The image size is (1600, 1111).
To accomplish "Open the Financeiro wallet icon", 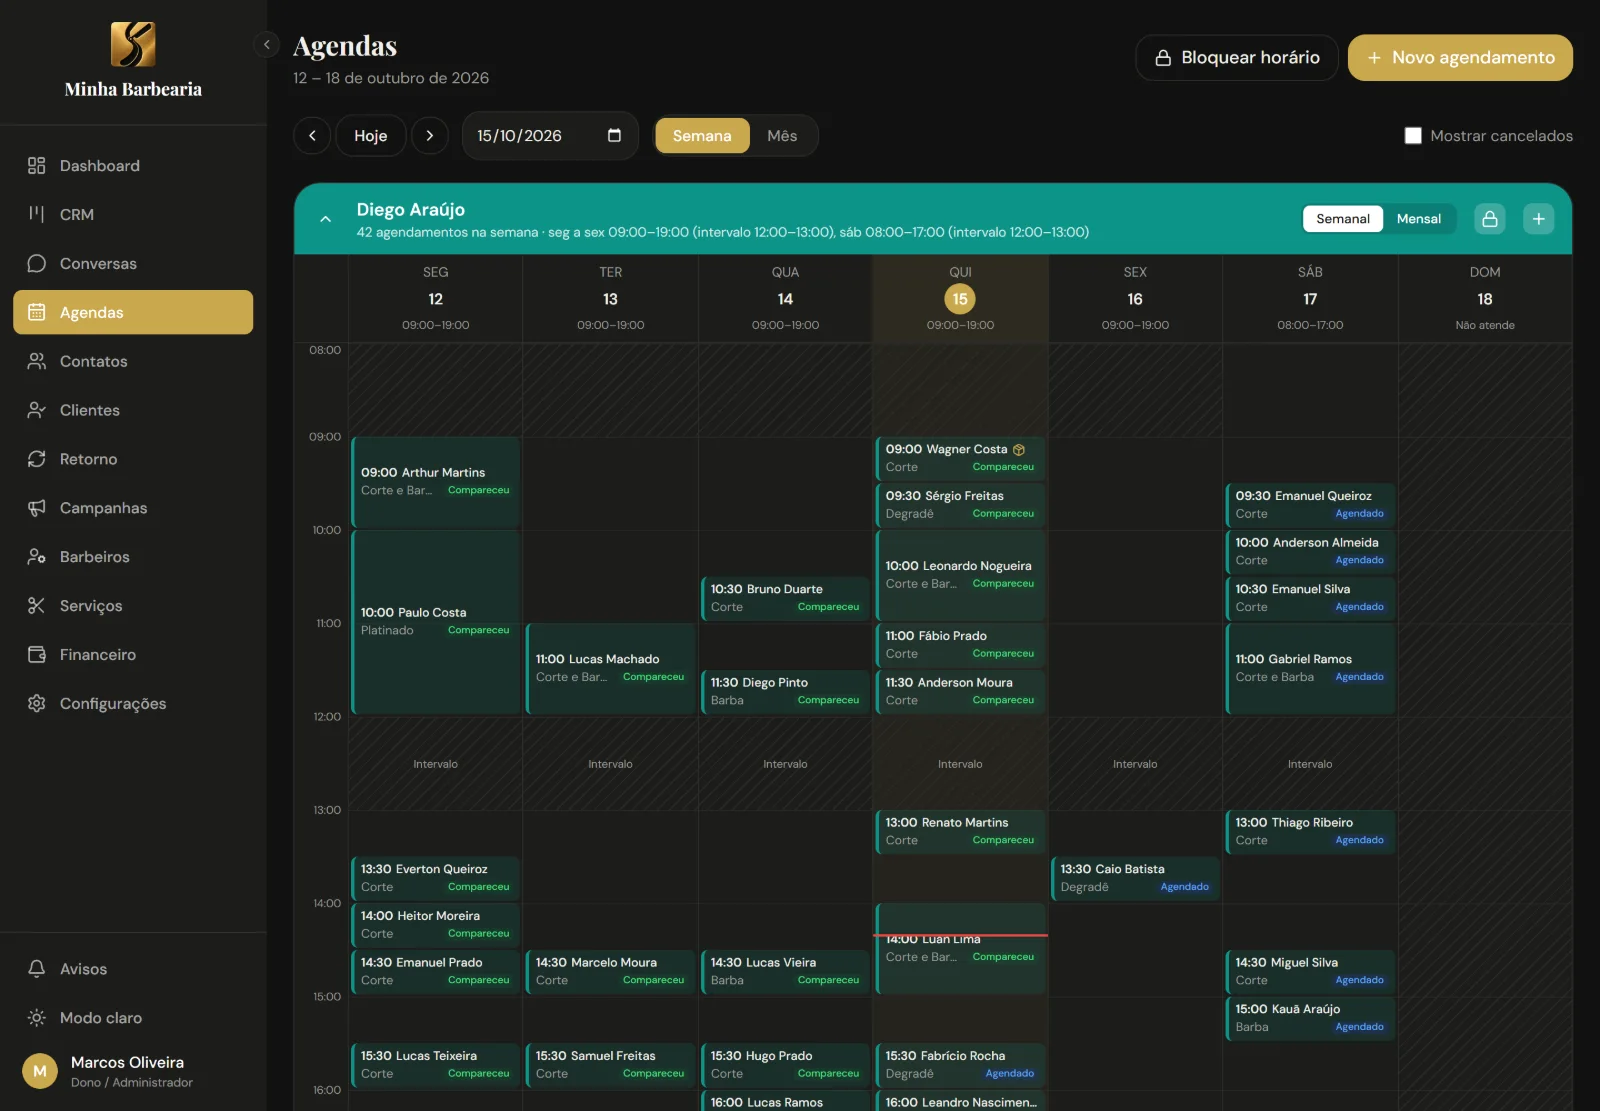I will (37, 656).
